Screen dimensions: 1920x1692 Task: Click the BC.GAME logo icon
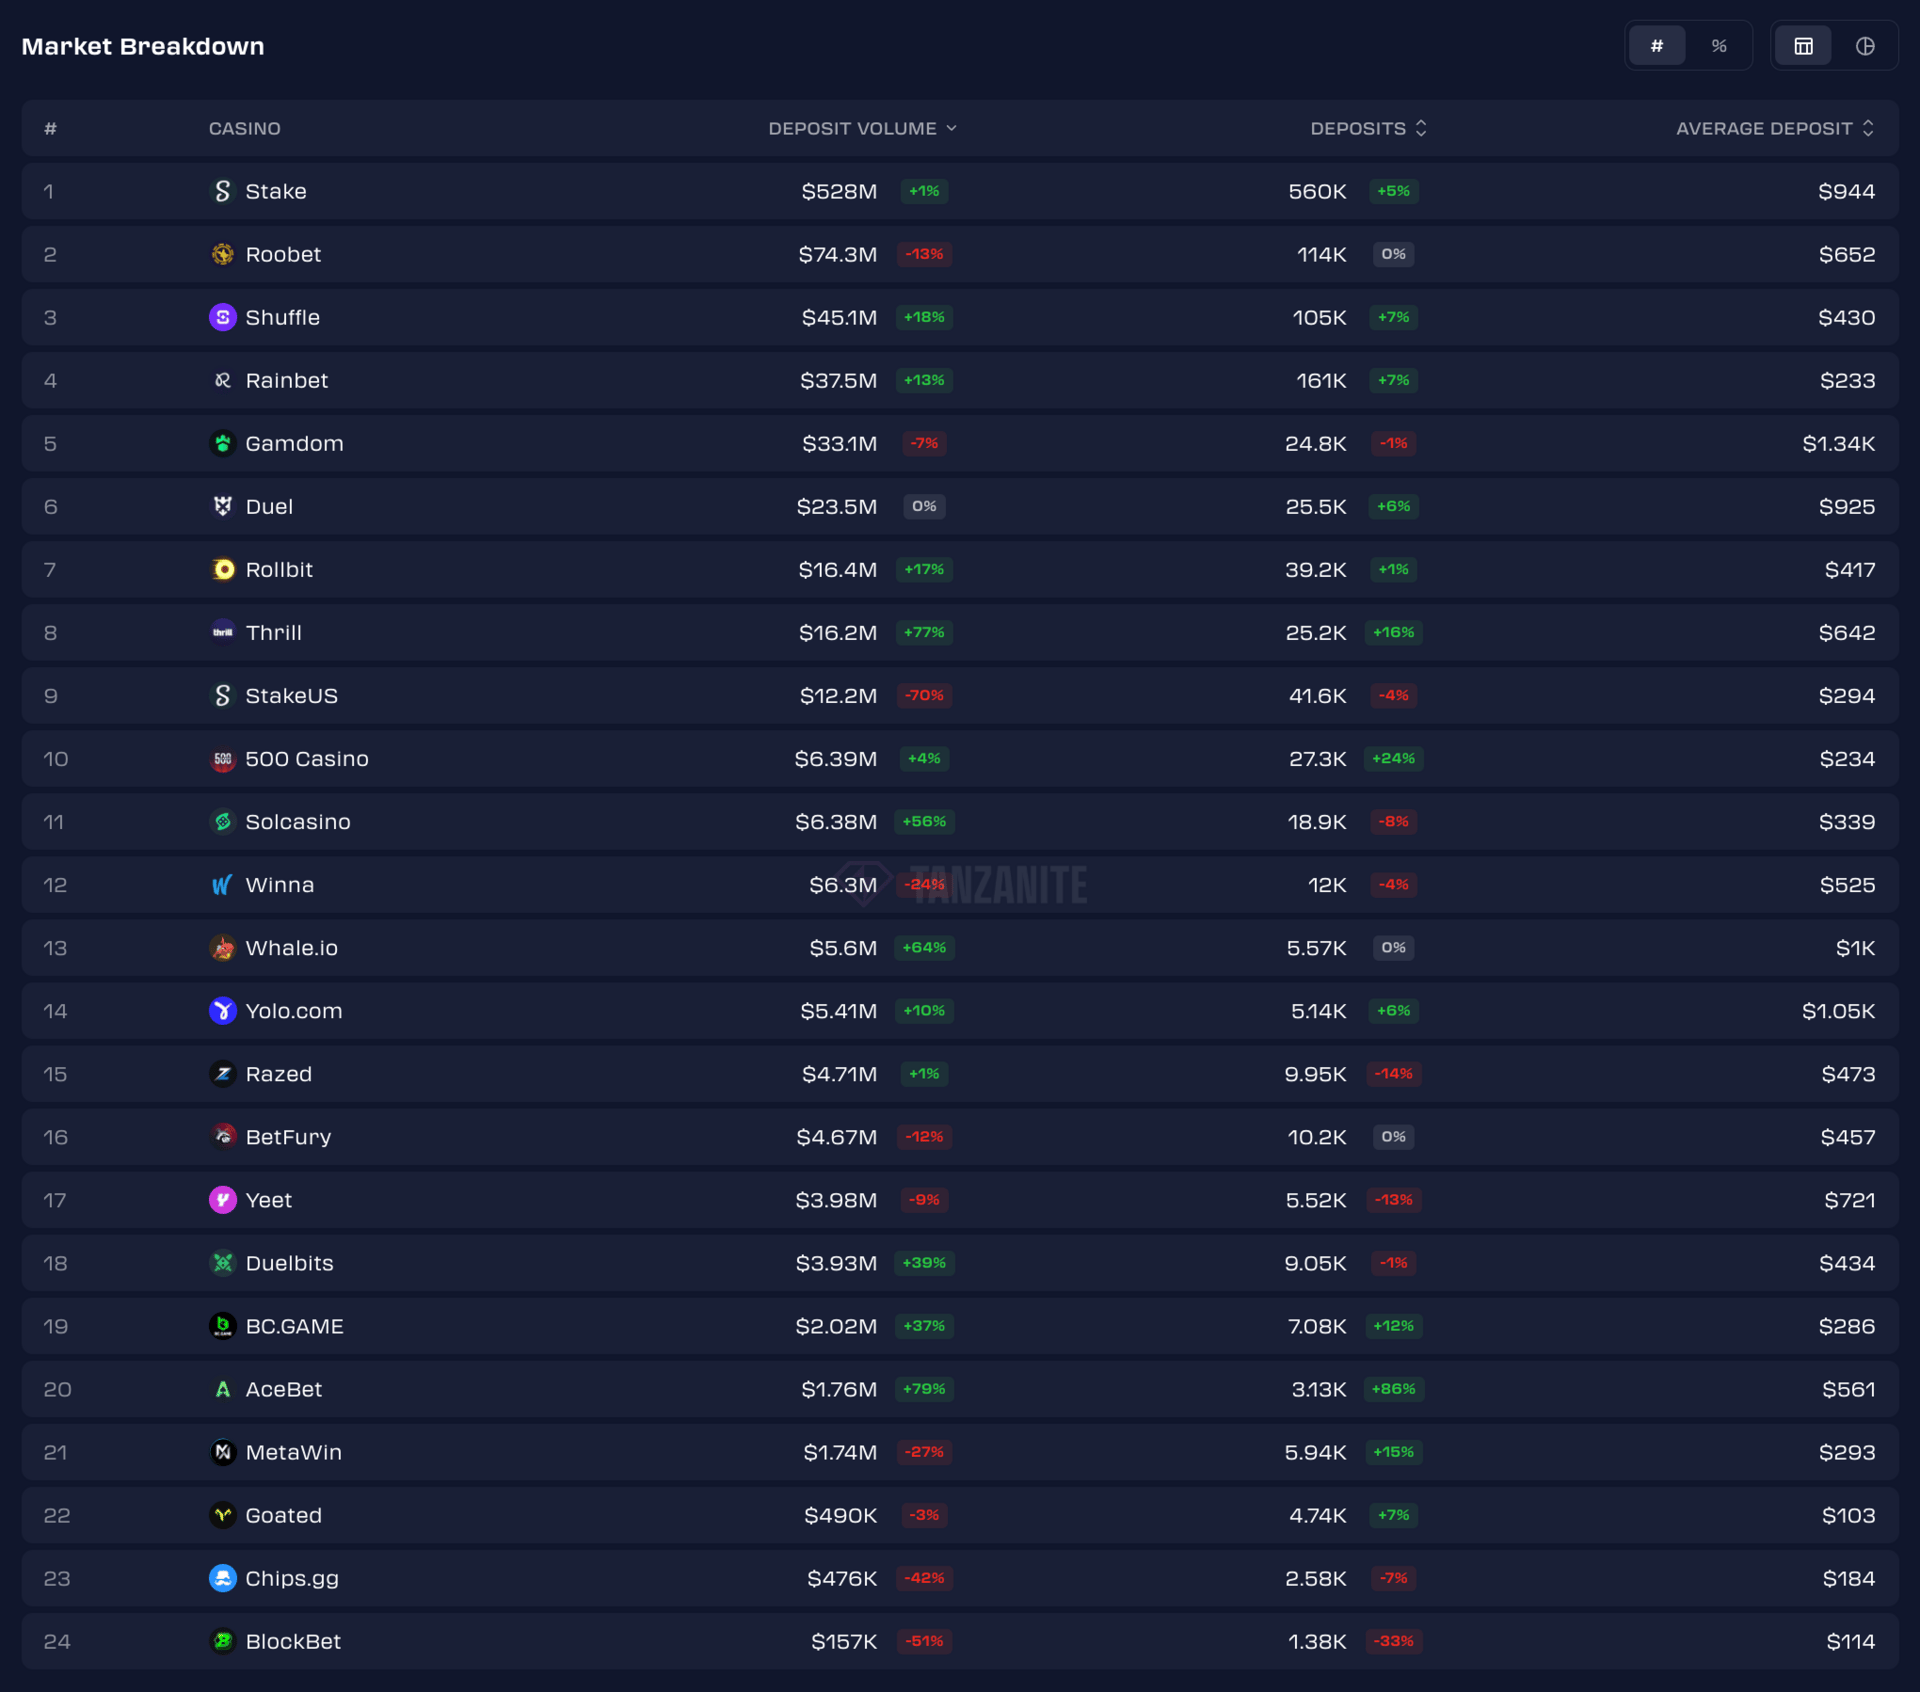pos(222,1326)
